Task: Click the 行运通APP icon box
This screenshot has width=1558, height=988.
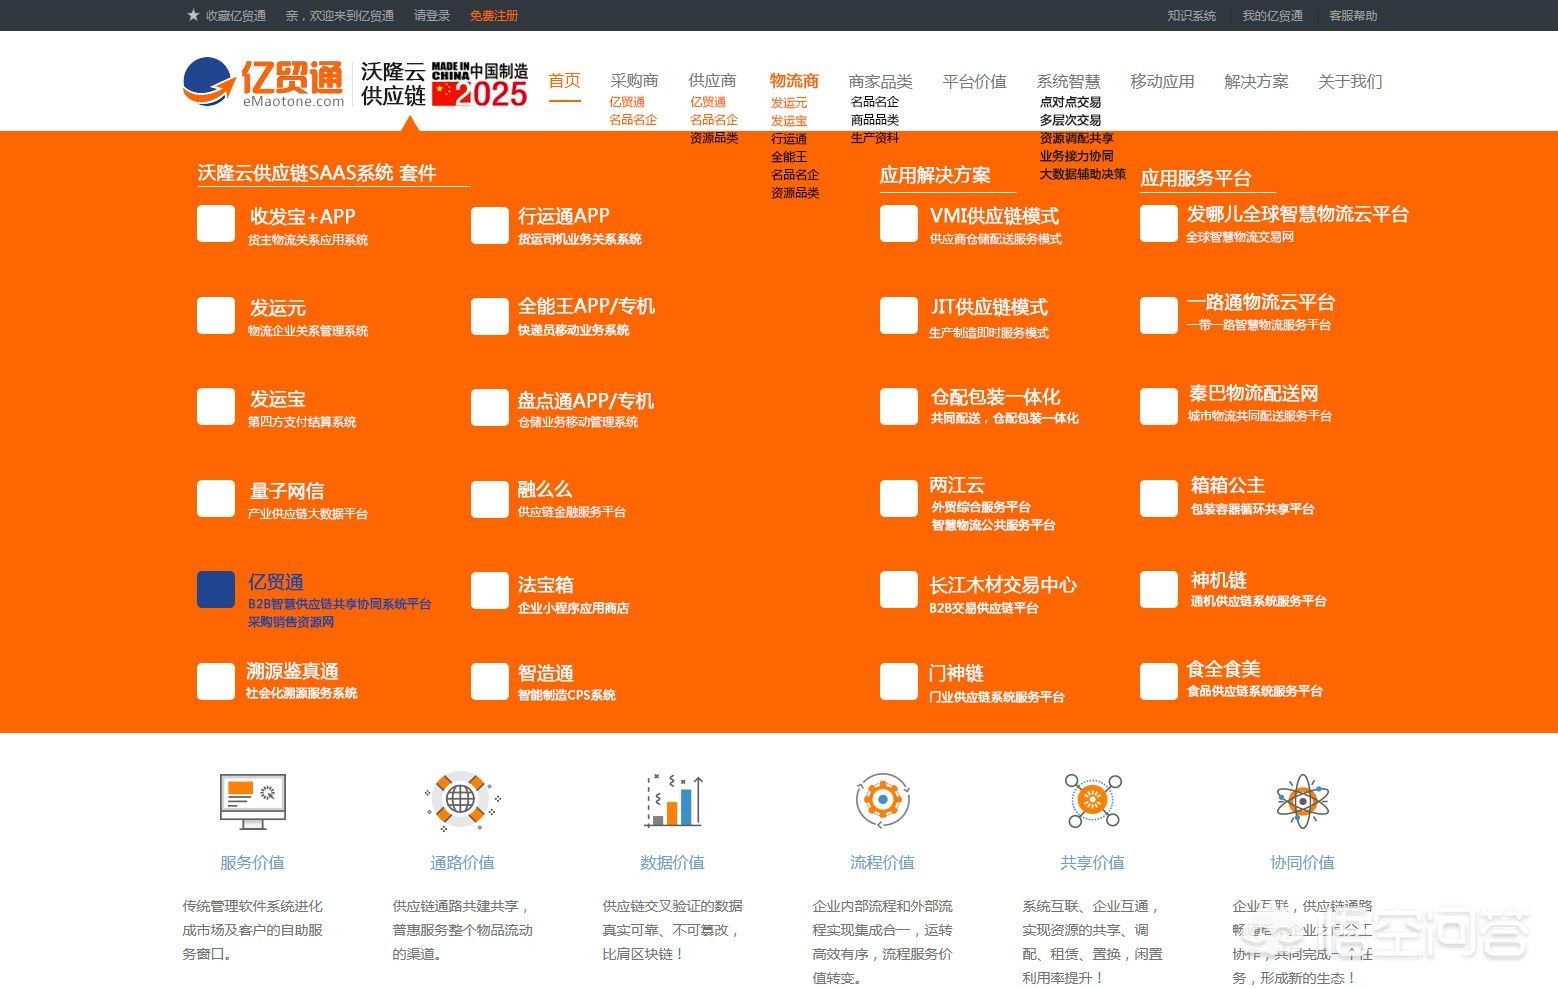Action: click(x=490, y=226)
